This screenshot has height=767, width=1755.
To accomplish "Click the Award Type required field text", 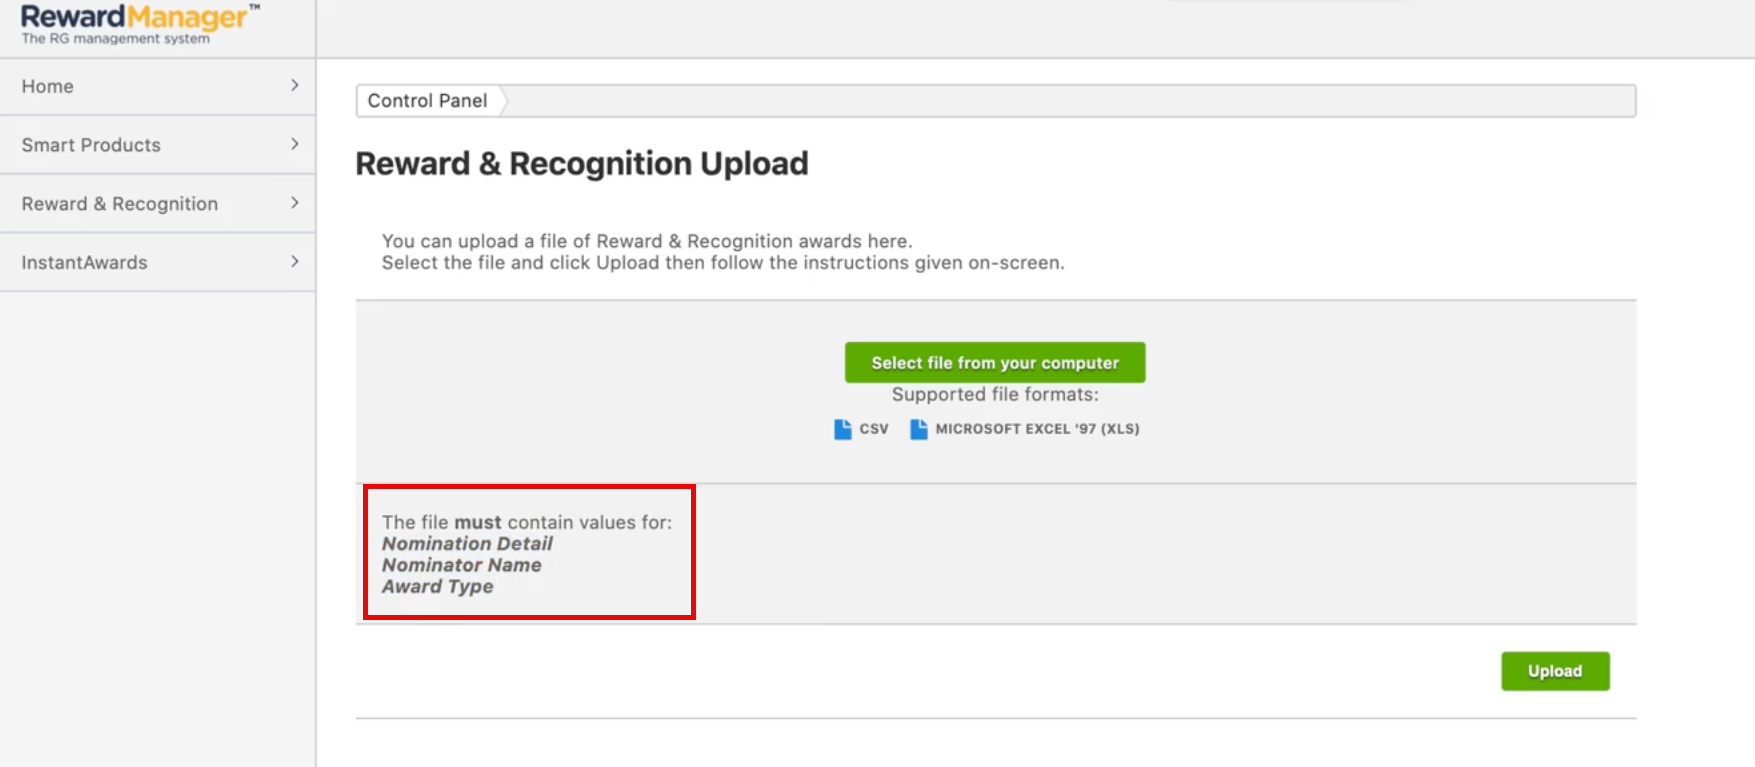I will [437, 587].
